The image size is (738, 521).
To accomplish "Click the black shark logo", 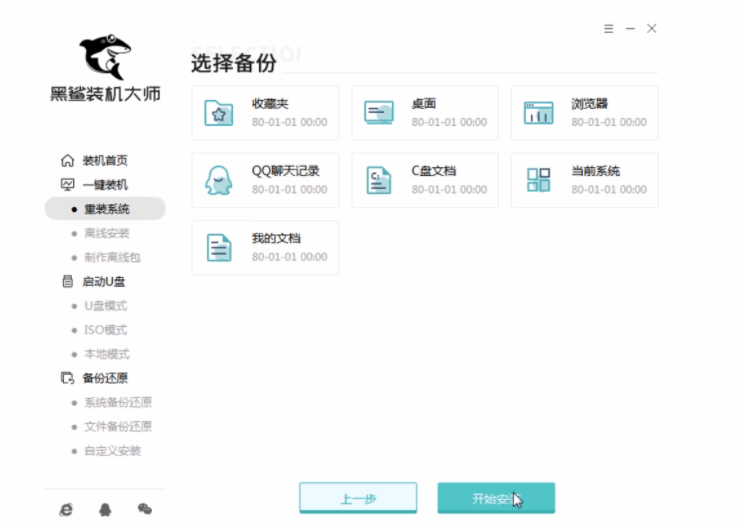I will click(x=105, y=57).
